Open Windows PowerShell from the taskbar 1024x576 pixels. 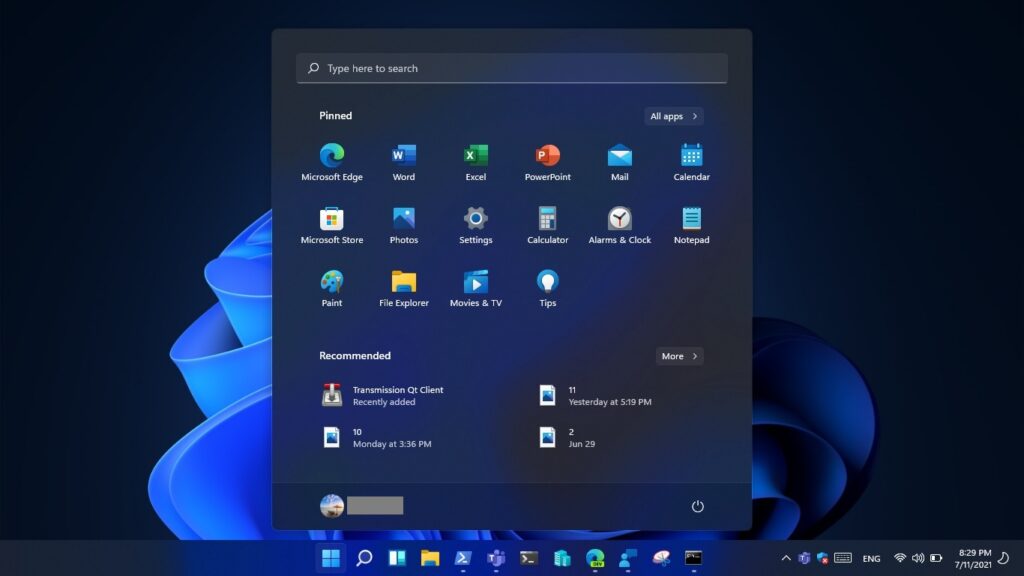point(462,557)
